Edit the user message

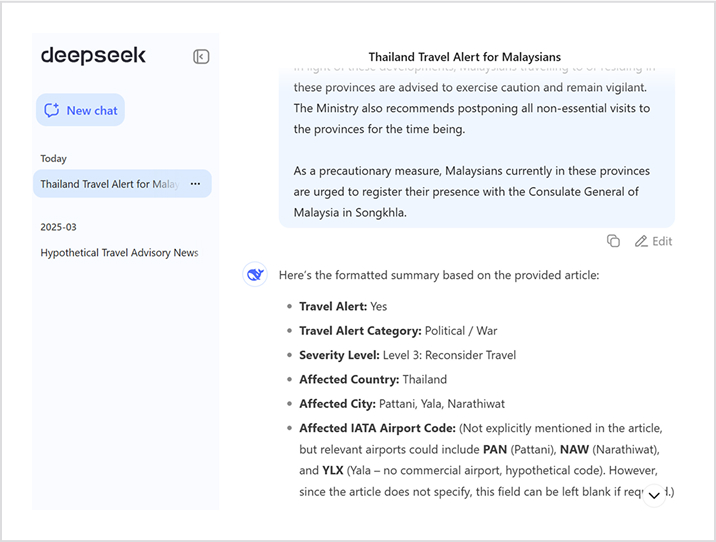pyautogui.click(x=653, y=241)
